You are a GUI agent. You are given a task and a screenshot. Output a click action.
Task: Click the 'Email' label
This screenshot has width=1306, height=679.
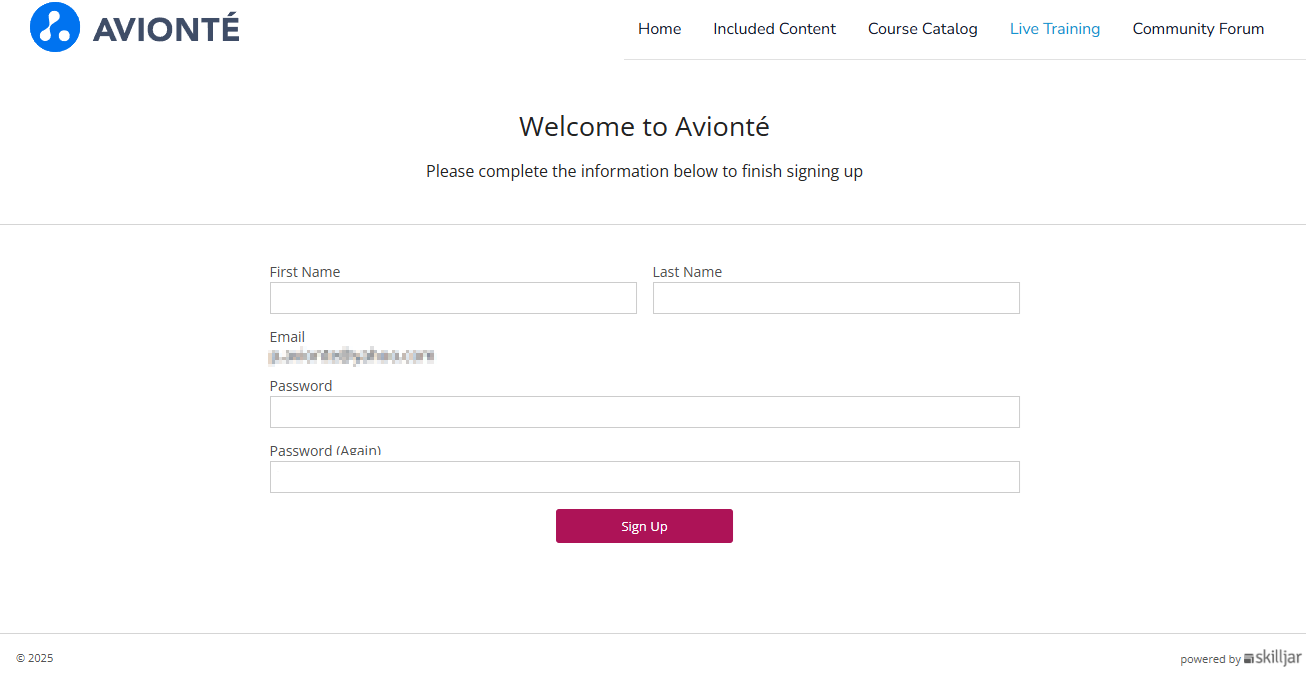tap(287, 337)
